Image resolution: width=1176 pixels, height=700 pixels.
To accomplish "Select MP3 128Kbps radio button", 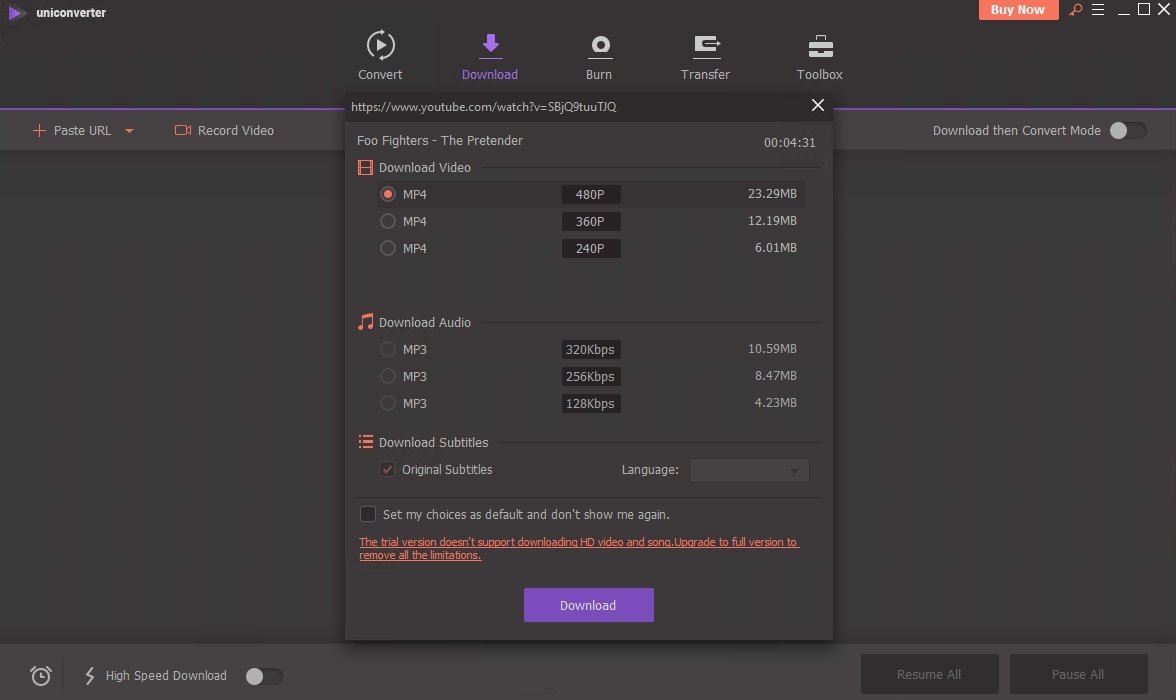I will pos(388,404).
